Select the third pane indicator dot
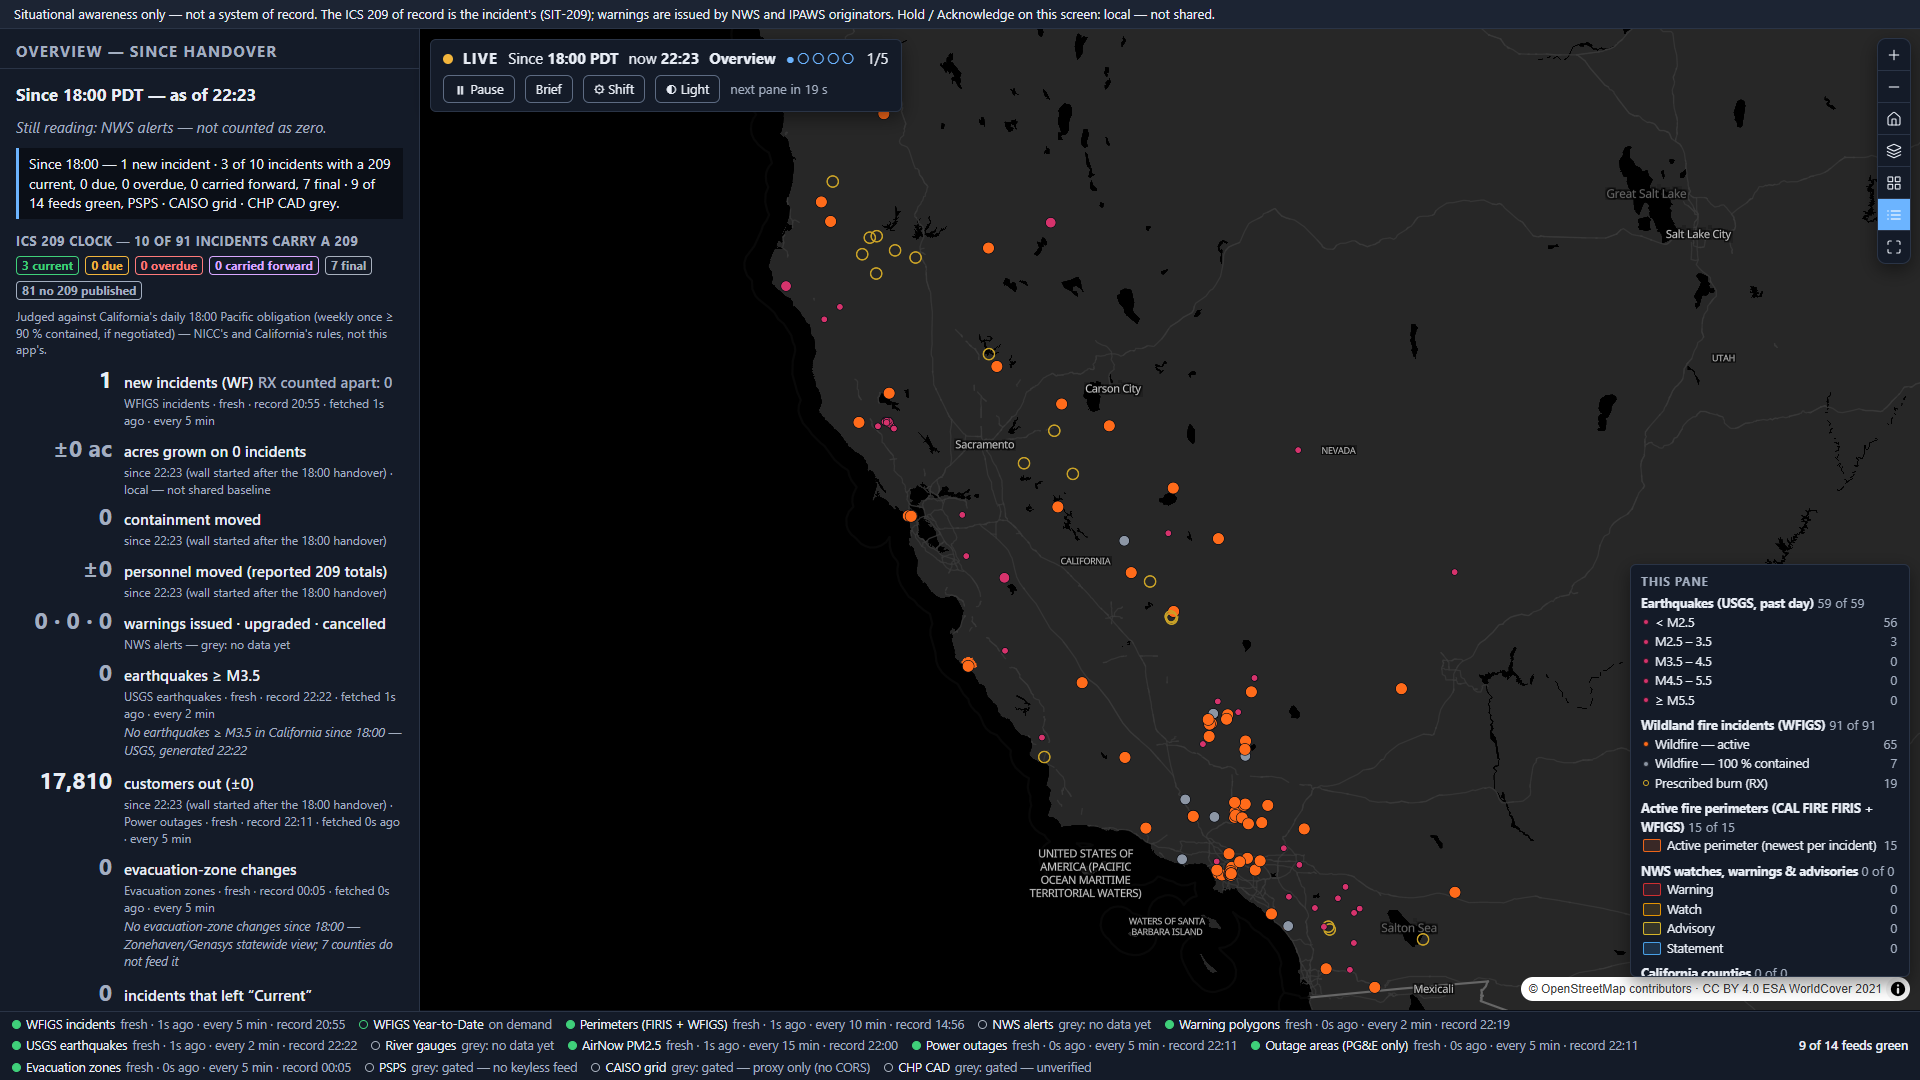1920x1080 pixels. coord(818,59)
